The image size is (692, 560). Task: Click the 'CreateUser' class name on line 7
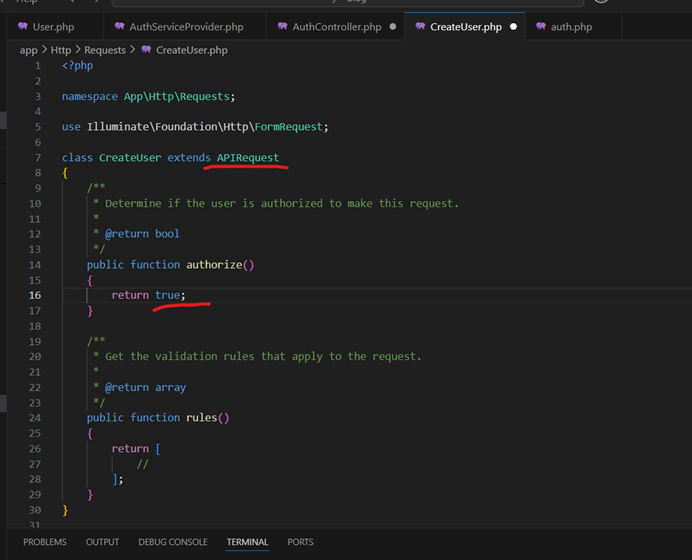(x=130, y=158)
